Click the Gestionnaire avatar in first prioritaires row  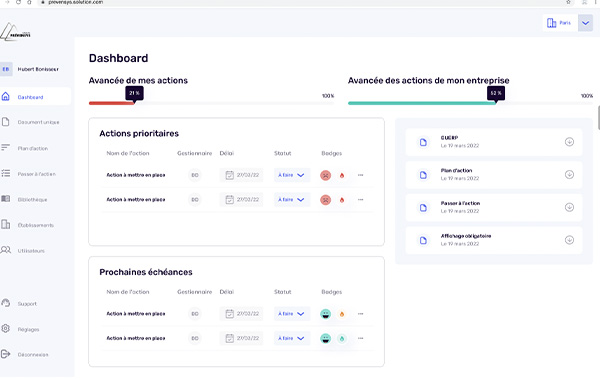click(195, 175)
